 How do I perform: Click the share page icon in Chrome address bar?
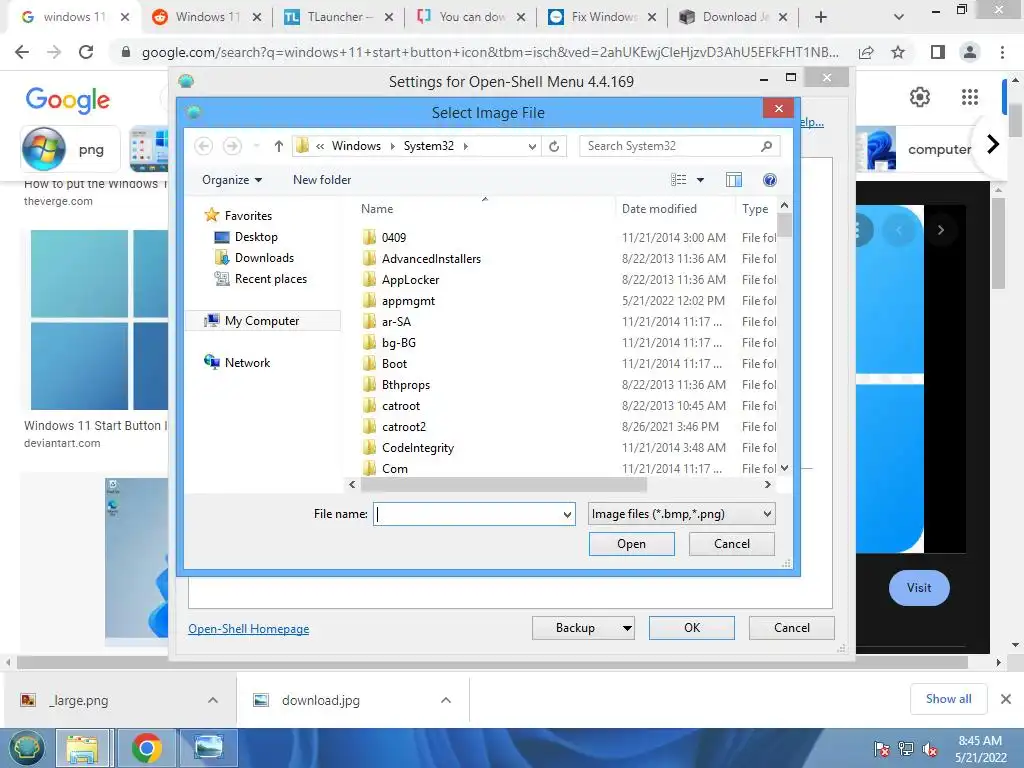coord(866,52)
